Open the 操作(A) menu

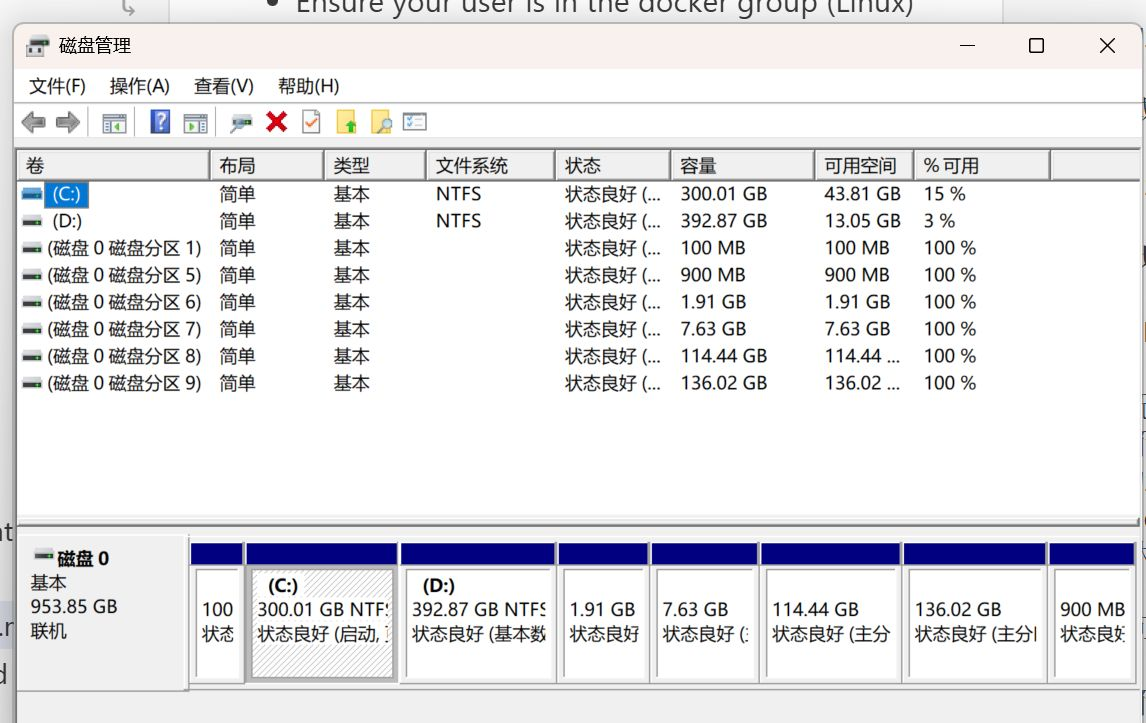click(140, 86)
